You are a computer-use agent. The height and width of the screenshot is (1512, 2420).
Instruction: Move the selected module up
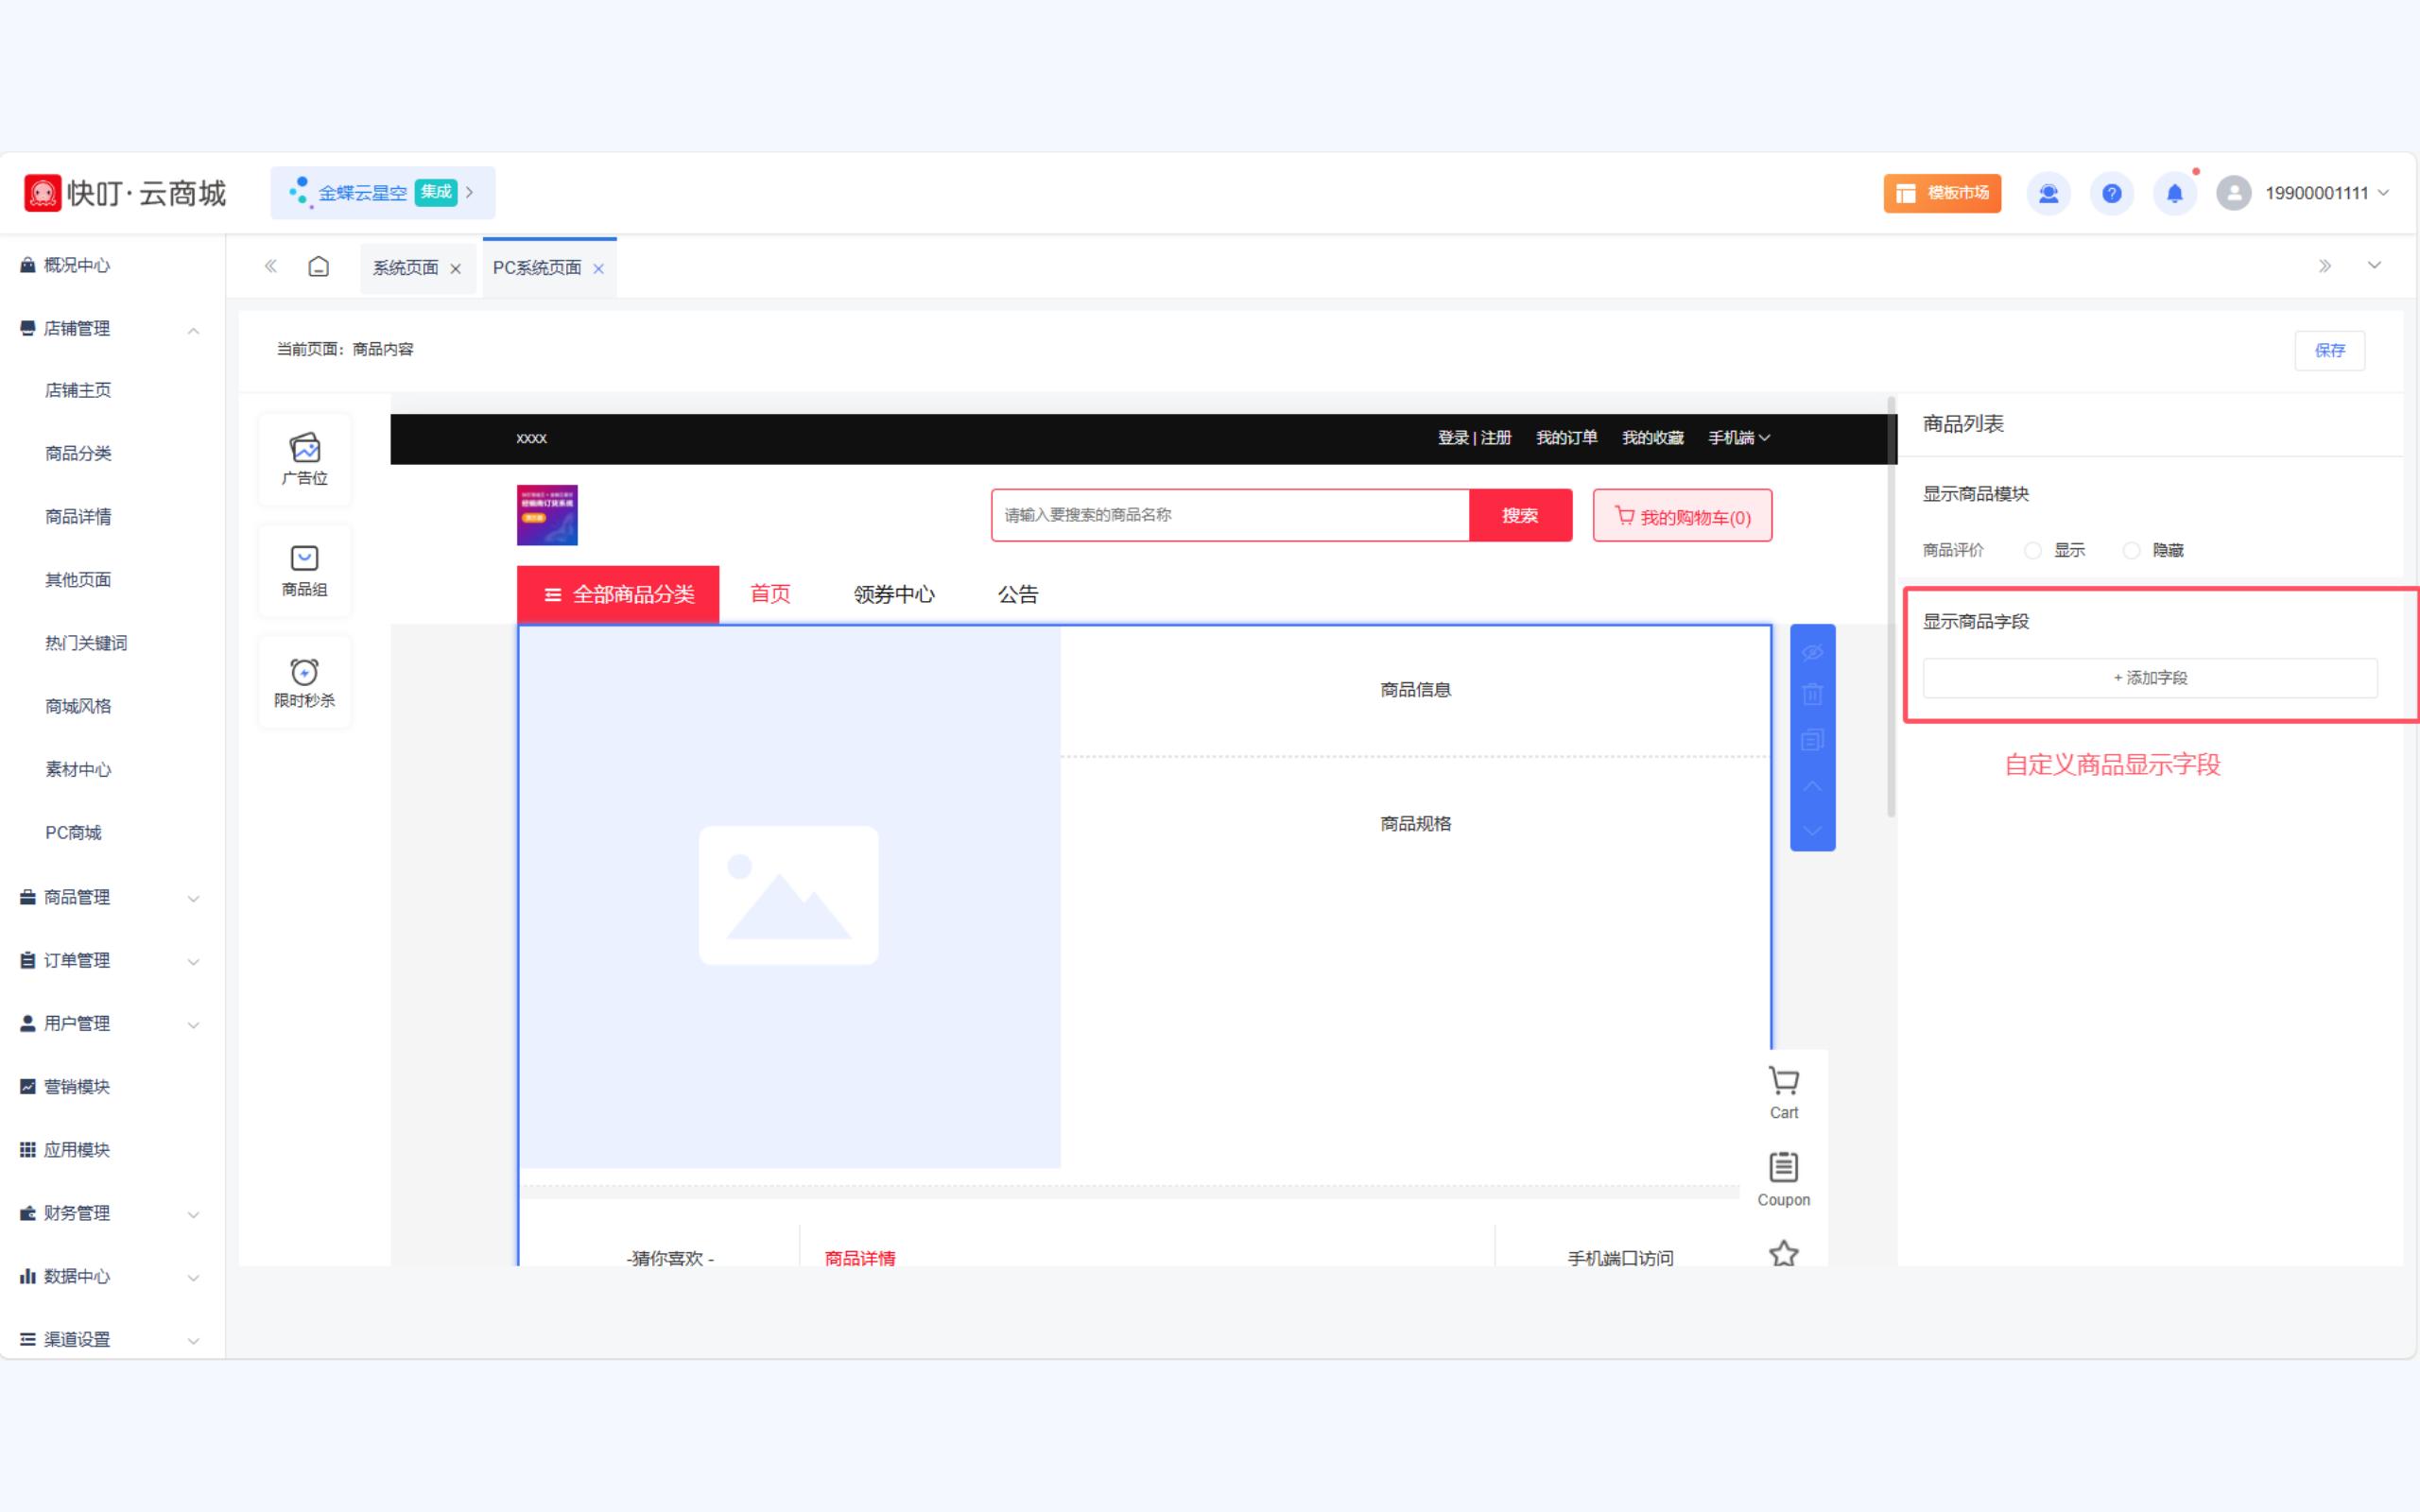[x=1812, y=786]
